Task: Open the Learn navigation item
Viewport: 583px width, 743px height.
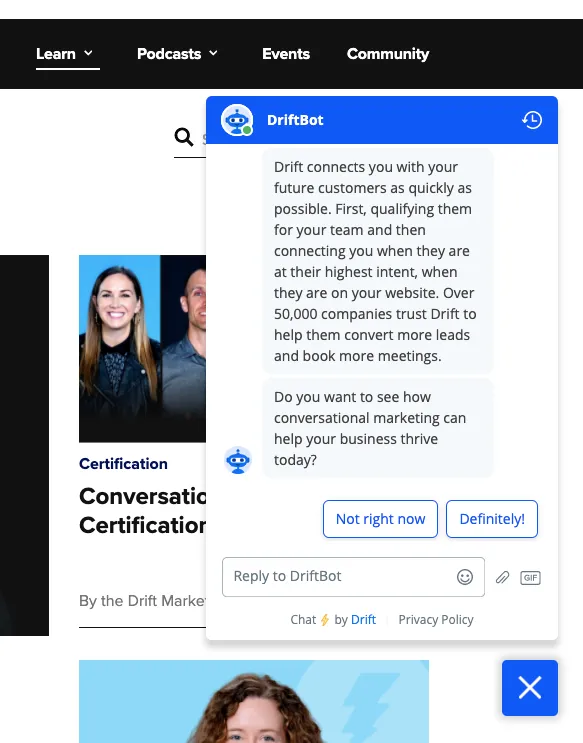Action: point(56,54)
